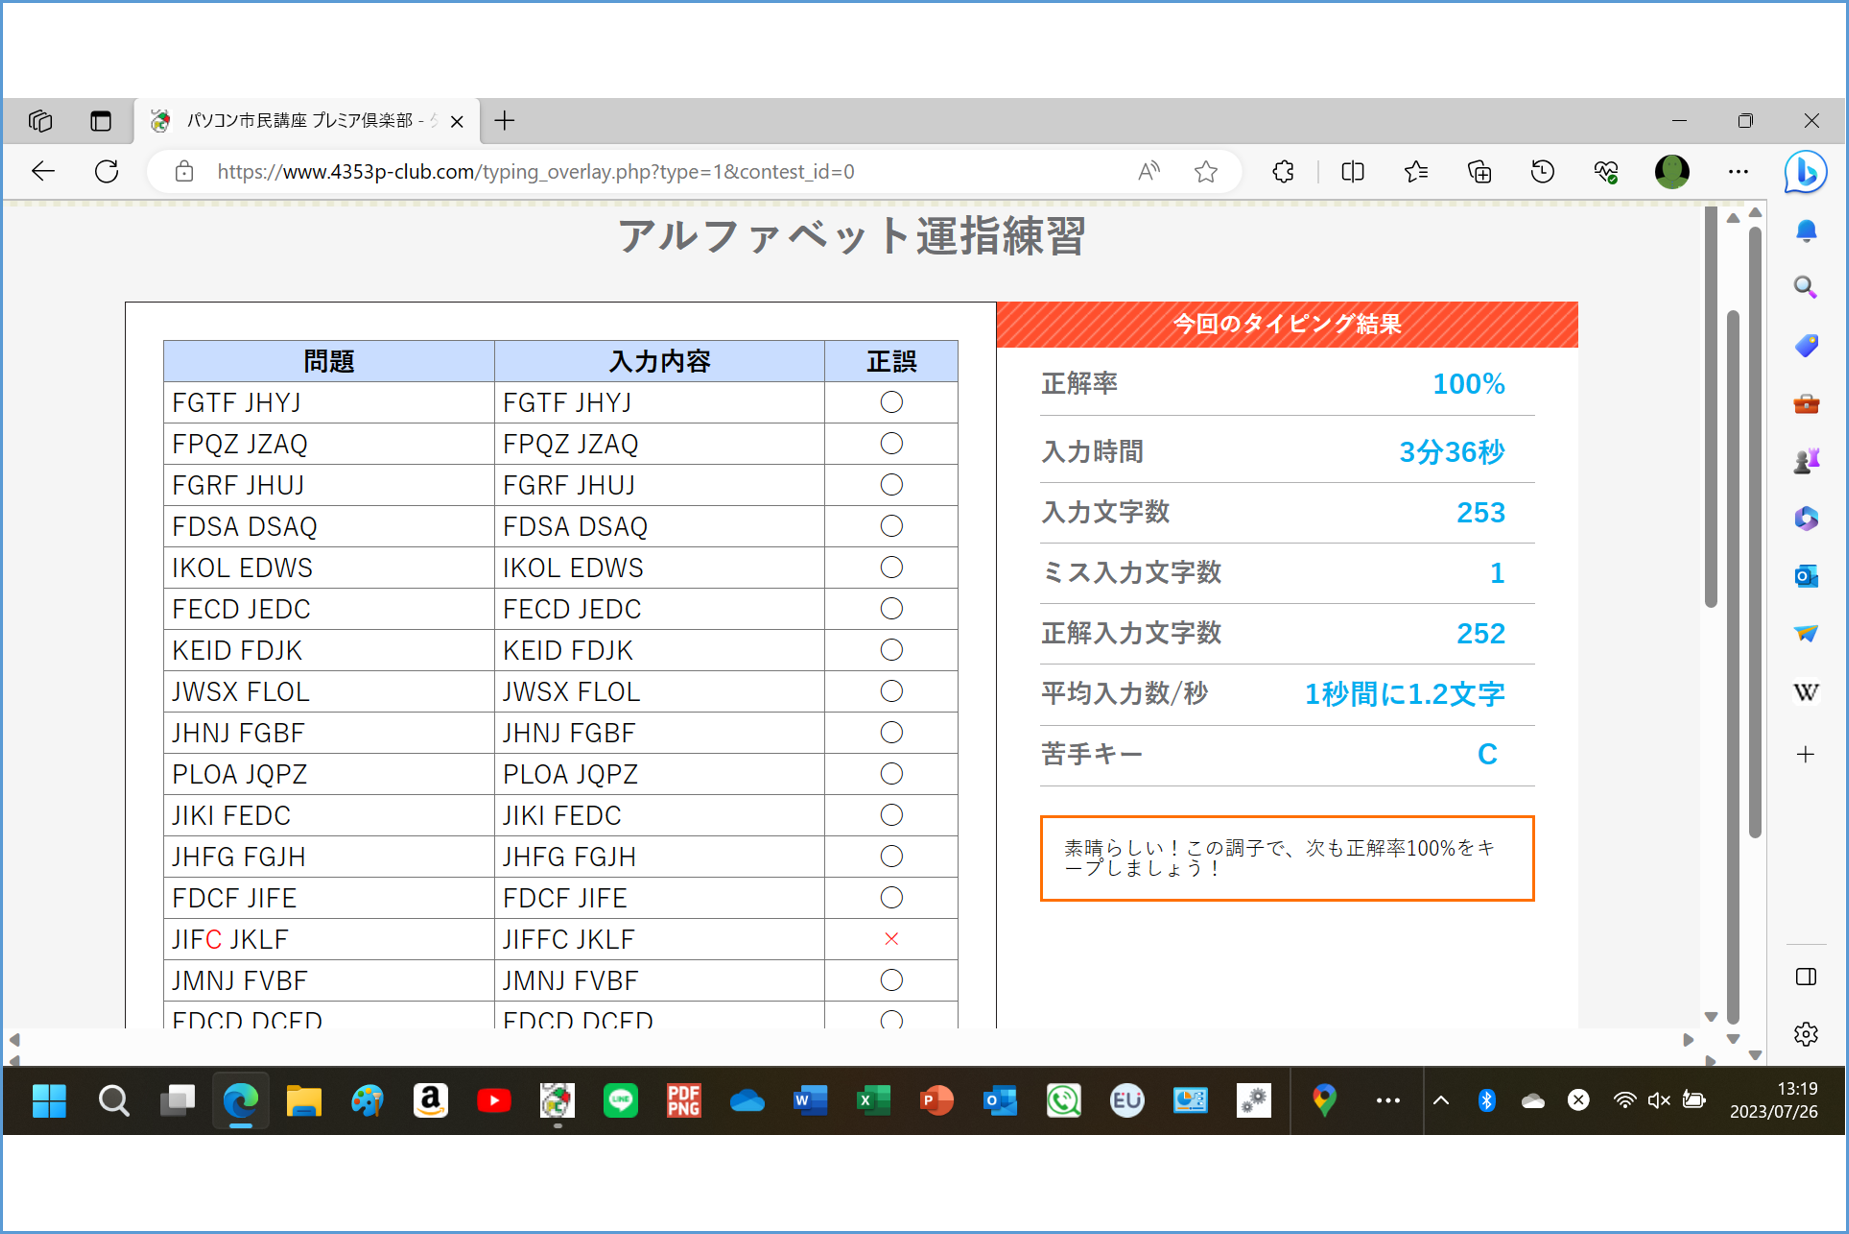Toggle the sidebar visibility panel icon
1849x1234 pixels.
pyautogui.click(x=1805, y=977)
